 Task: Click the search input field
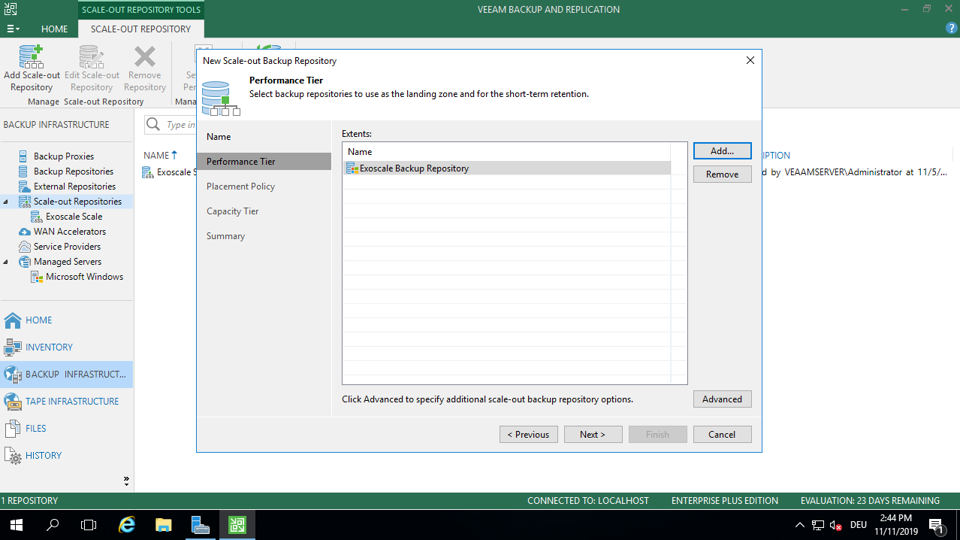click(x=180, y=125)
